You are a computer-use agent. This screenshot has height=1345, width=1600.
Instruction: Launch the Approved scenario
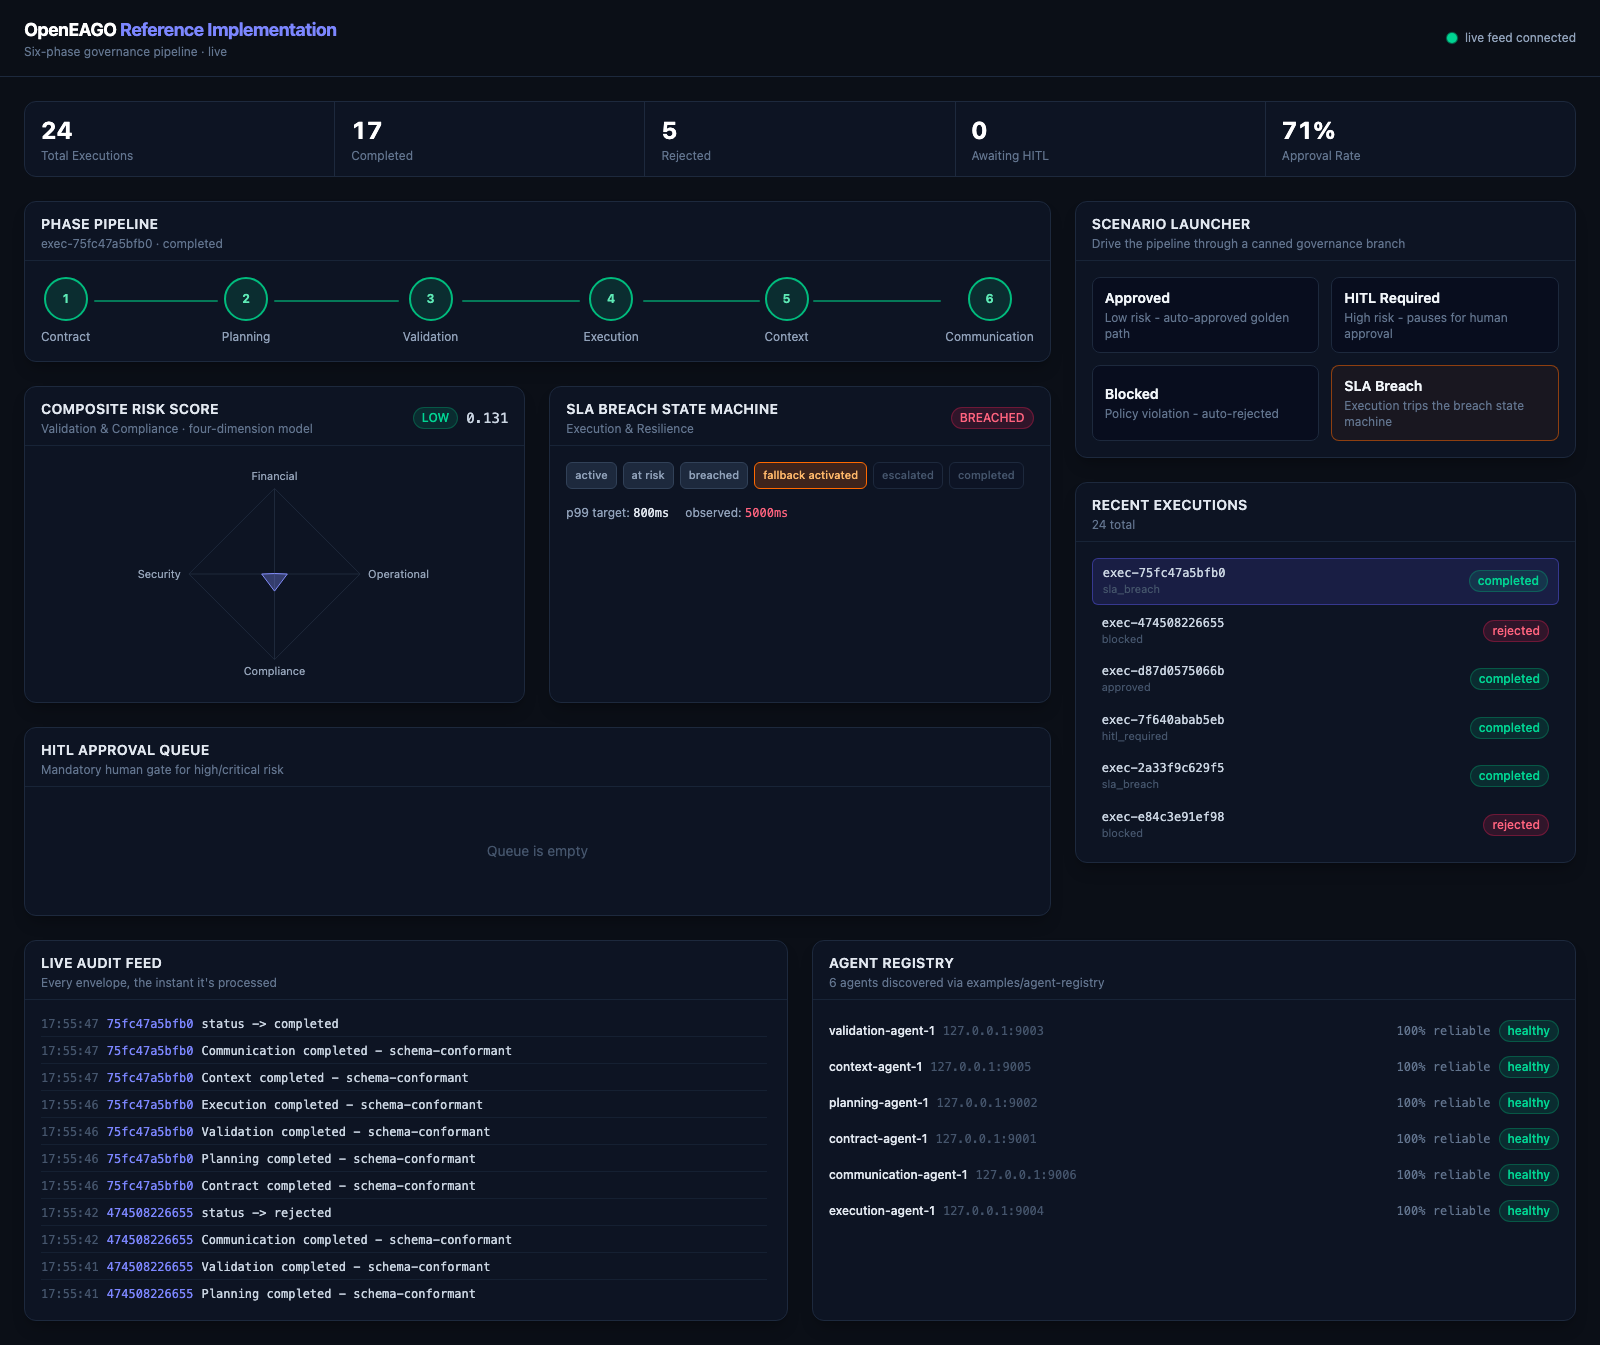(x=1205, y=315)
